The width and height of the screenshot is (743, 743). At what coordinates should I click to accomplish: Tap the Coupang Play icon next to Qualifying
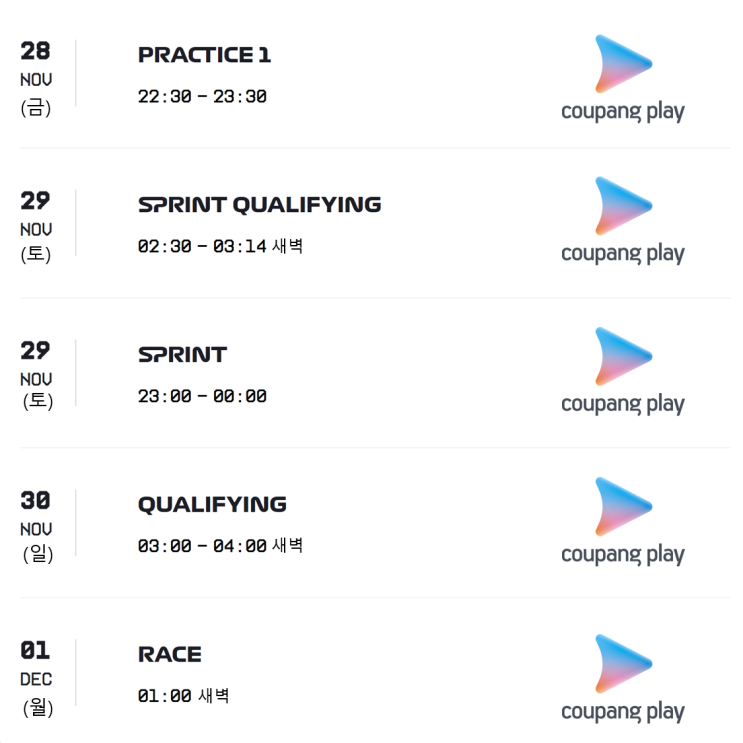(x=622, y=521)
